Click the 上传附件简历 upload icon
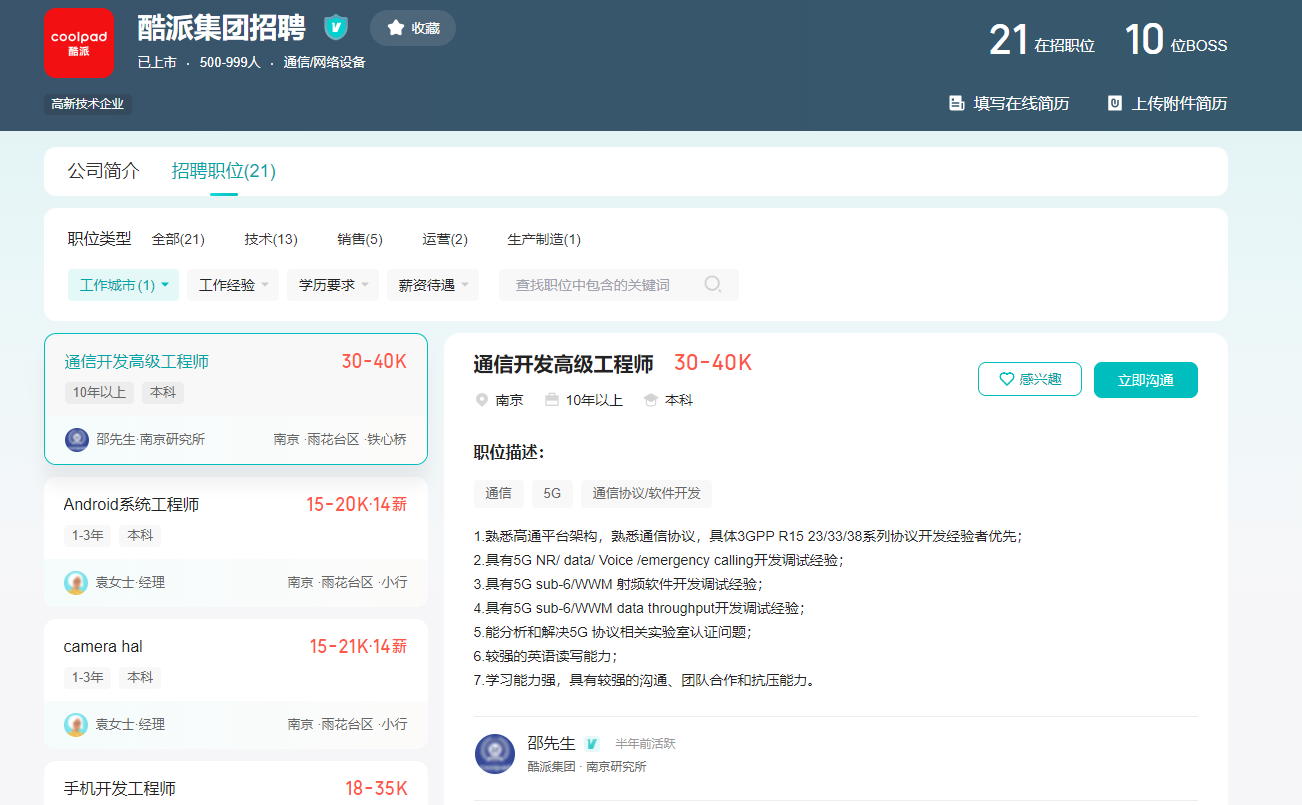Screen dimensions: 1302x805 pyautogui.click(x=1114, y=103)
